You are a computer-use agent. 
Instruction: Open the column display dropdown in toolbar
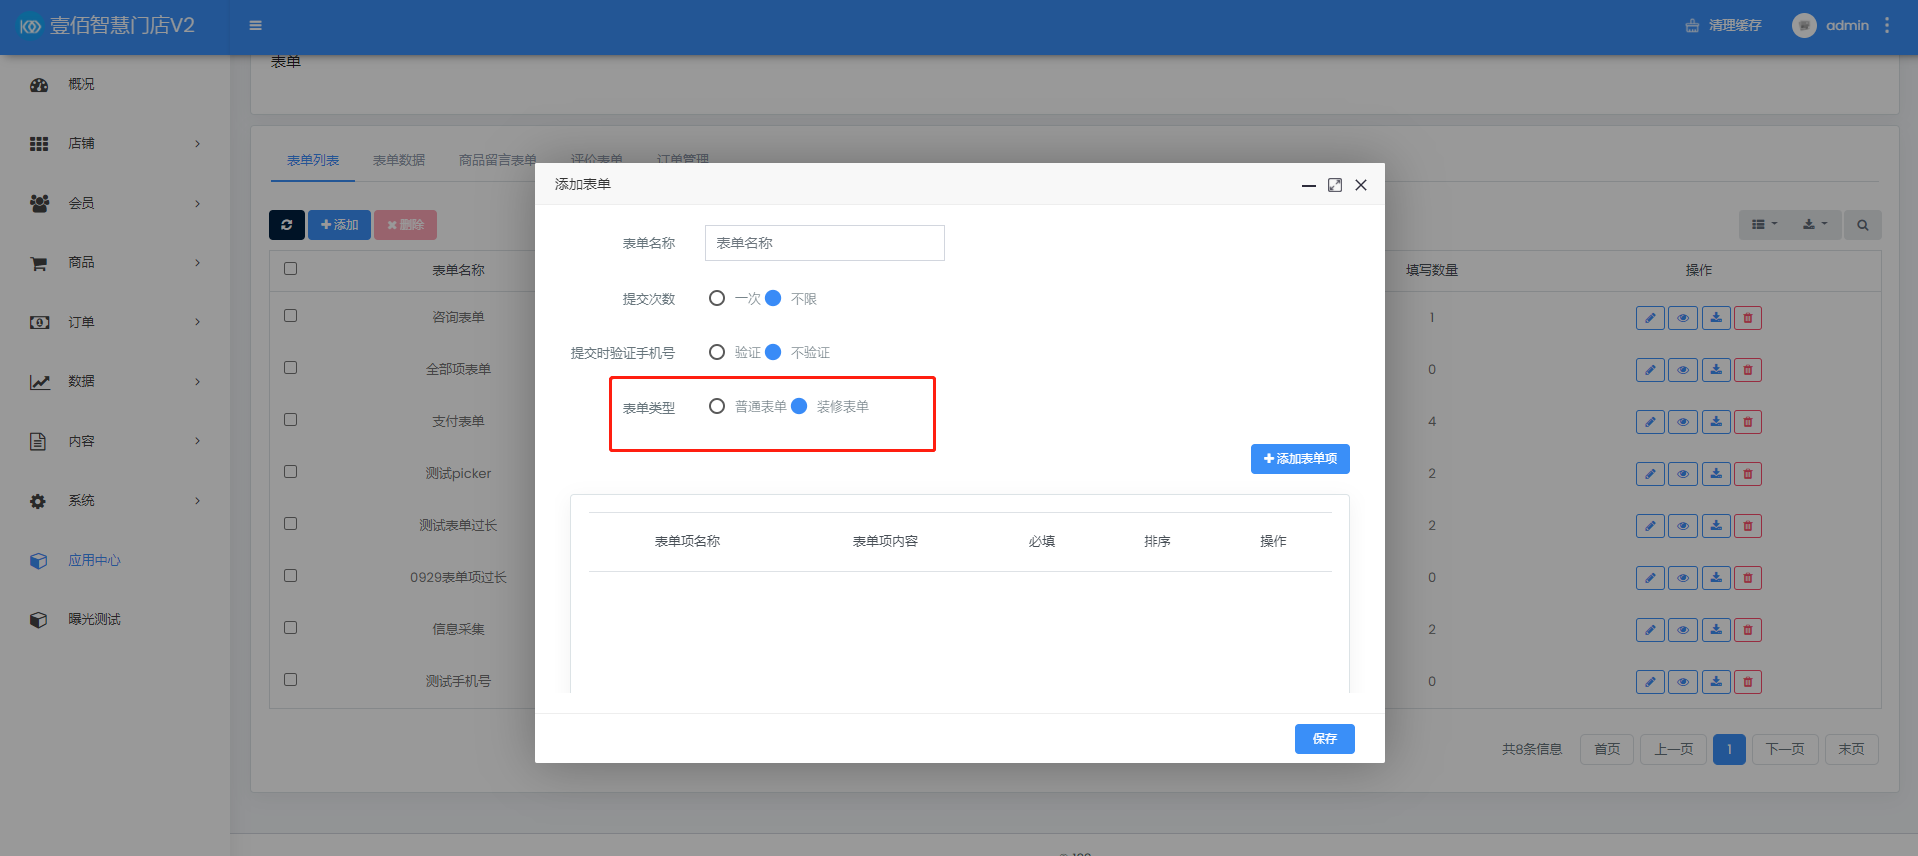[x=1764, y=225]
